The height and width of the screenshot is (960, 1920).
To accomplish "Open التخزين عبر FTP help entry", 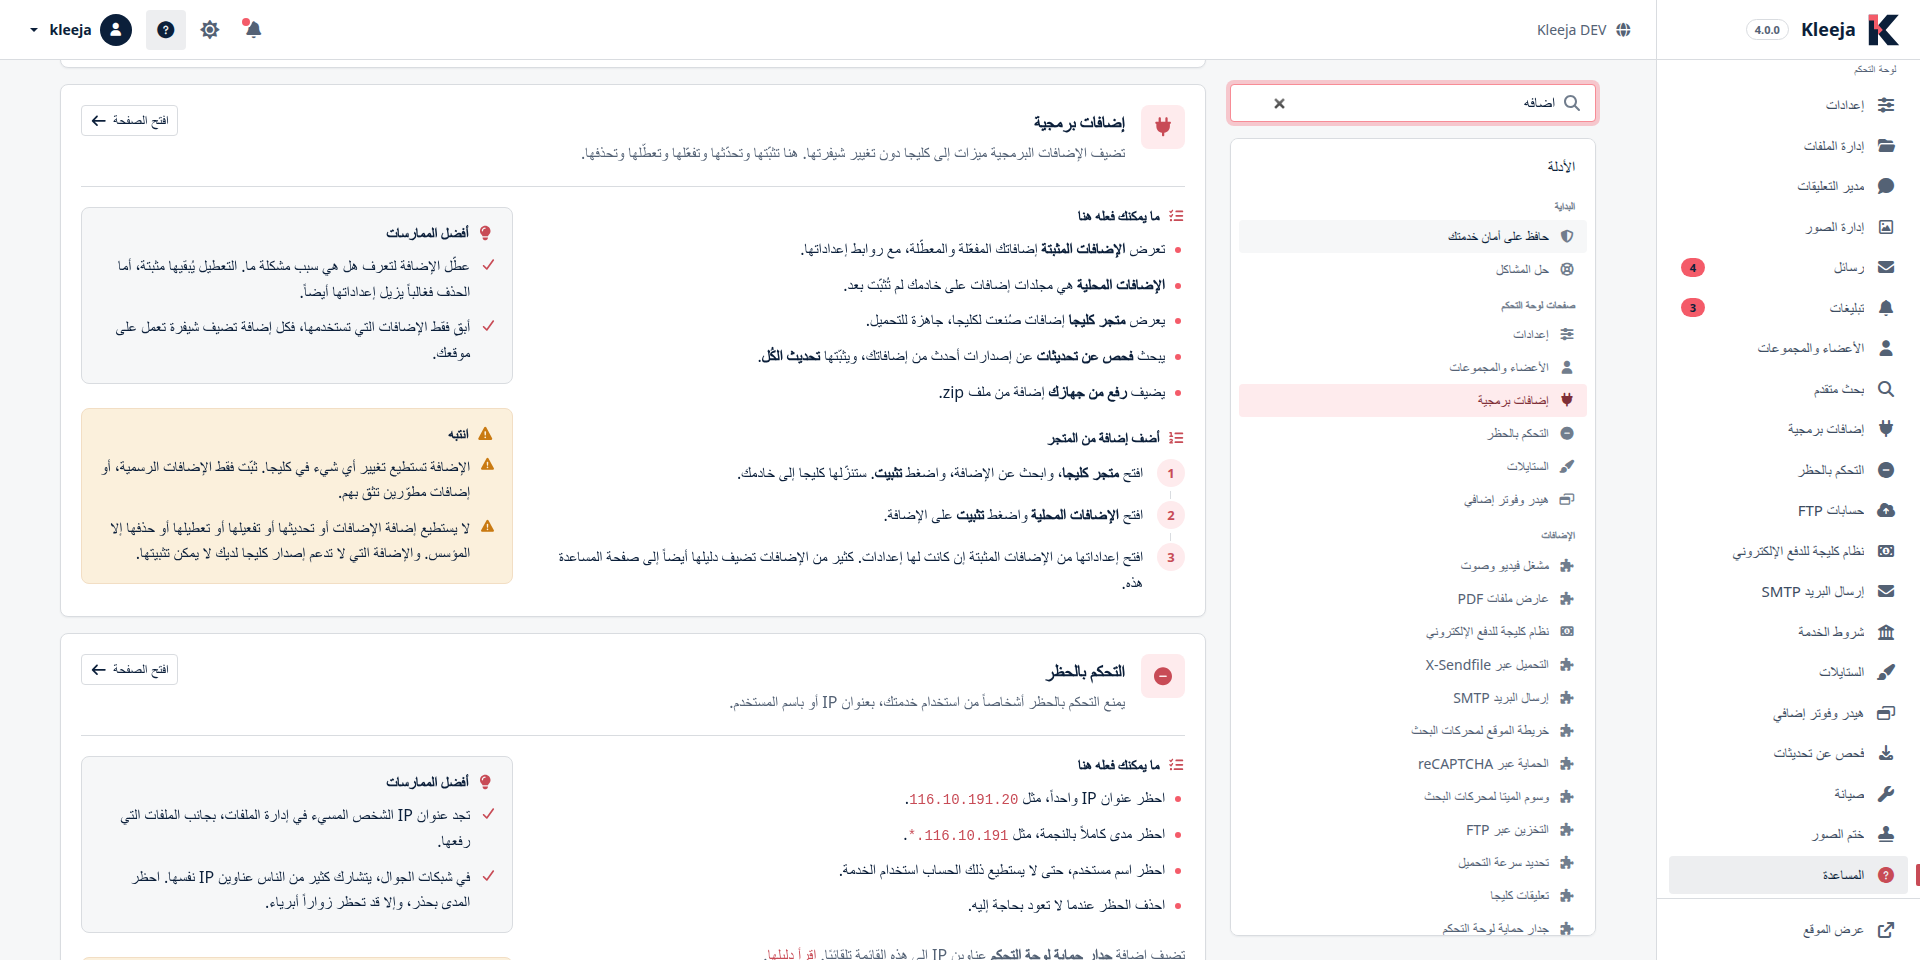I will tap(1412, 829).
